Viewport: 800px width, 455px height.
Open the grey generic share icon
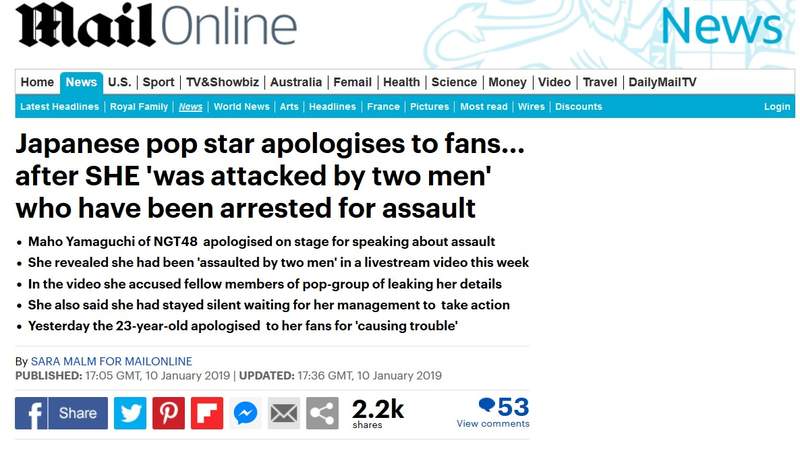322,413
